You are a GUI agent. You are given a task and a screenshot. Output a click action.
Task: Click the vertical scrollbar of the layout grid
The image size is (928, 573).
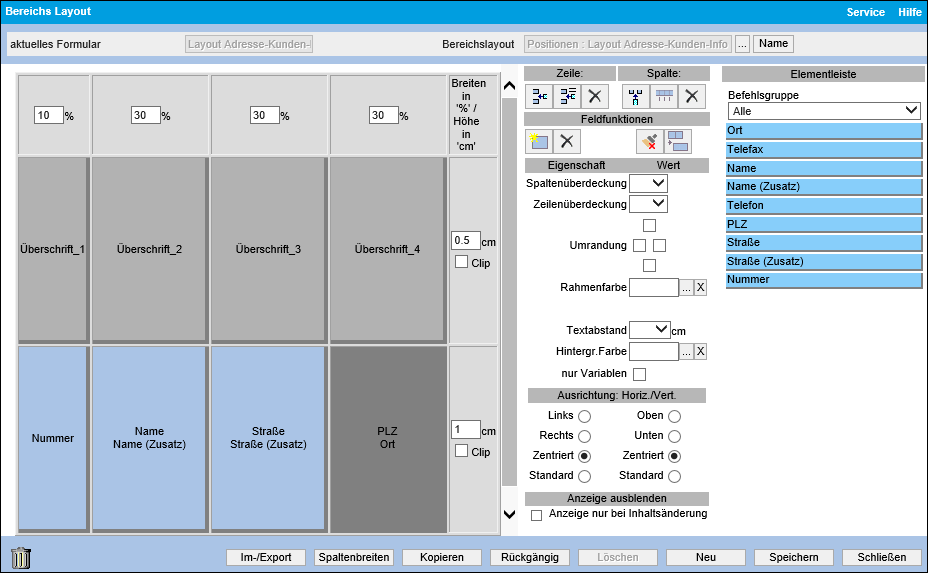pyautogui.click(x=509, y=292)
